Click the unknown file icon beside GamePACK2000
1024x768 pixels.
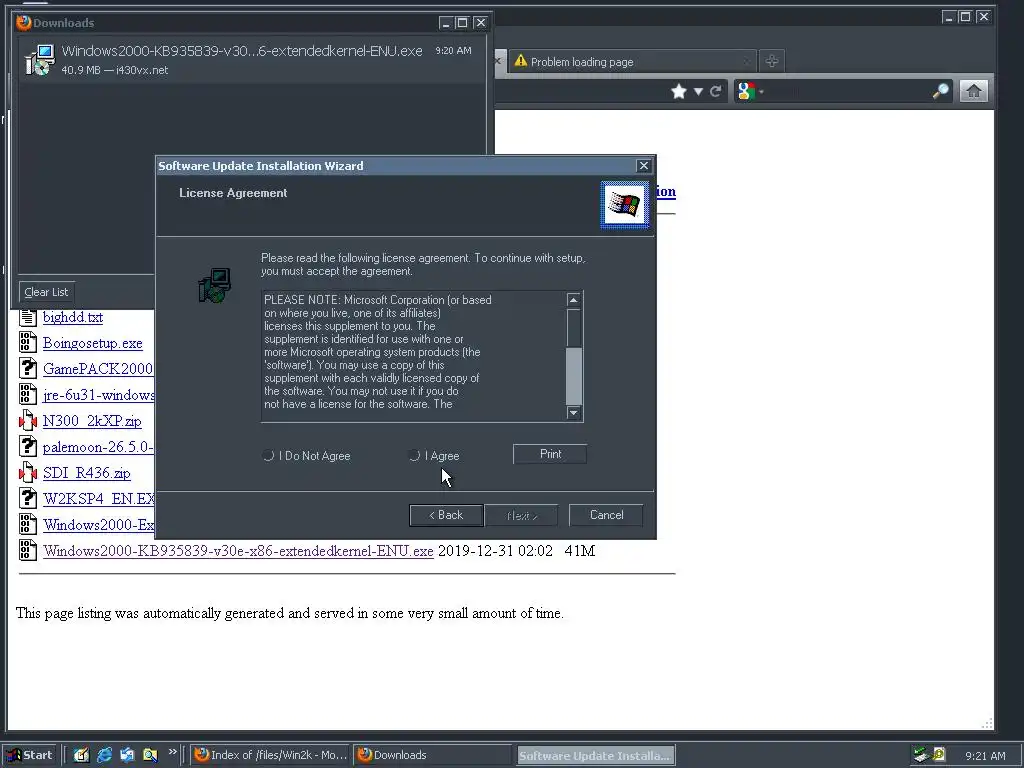(27, 368)
